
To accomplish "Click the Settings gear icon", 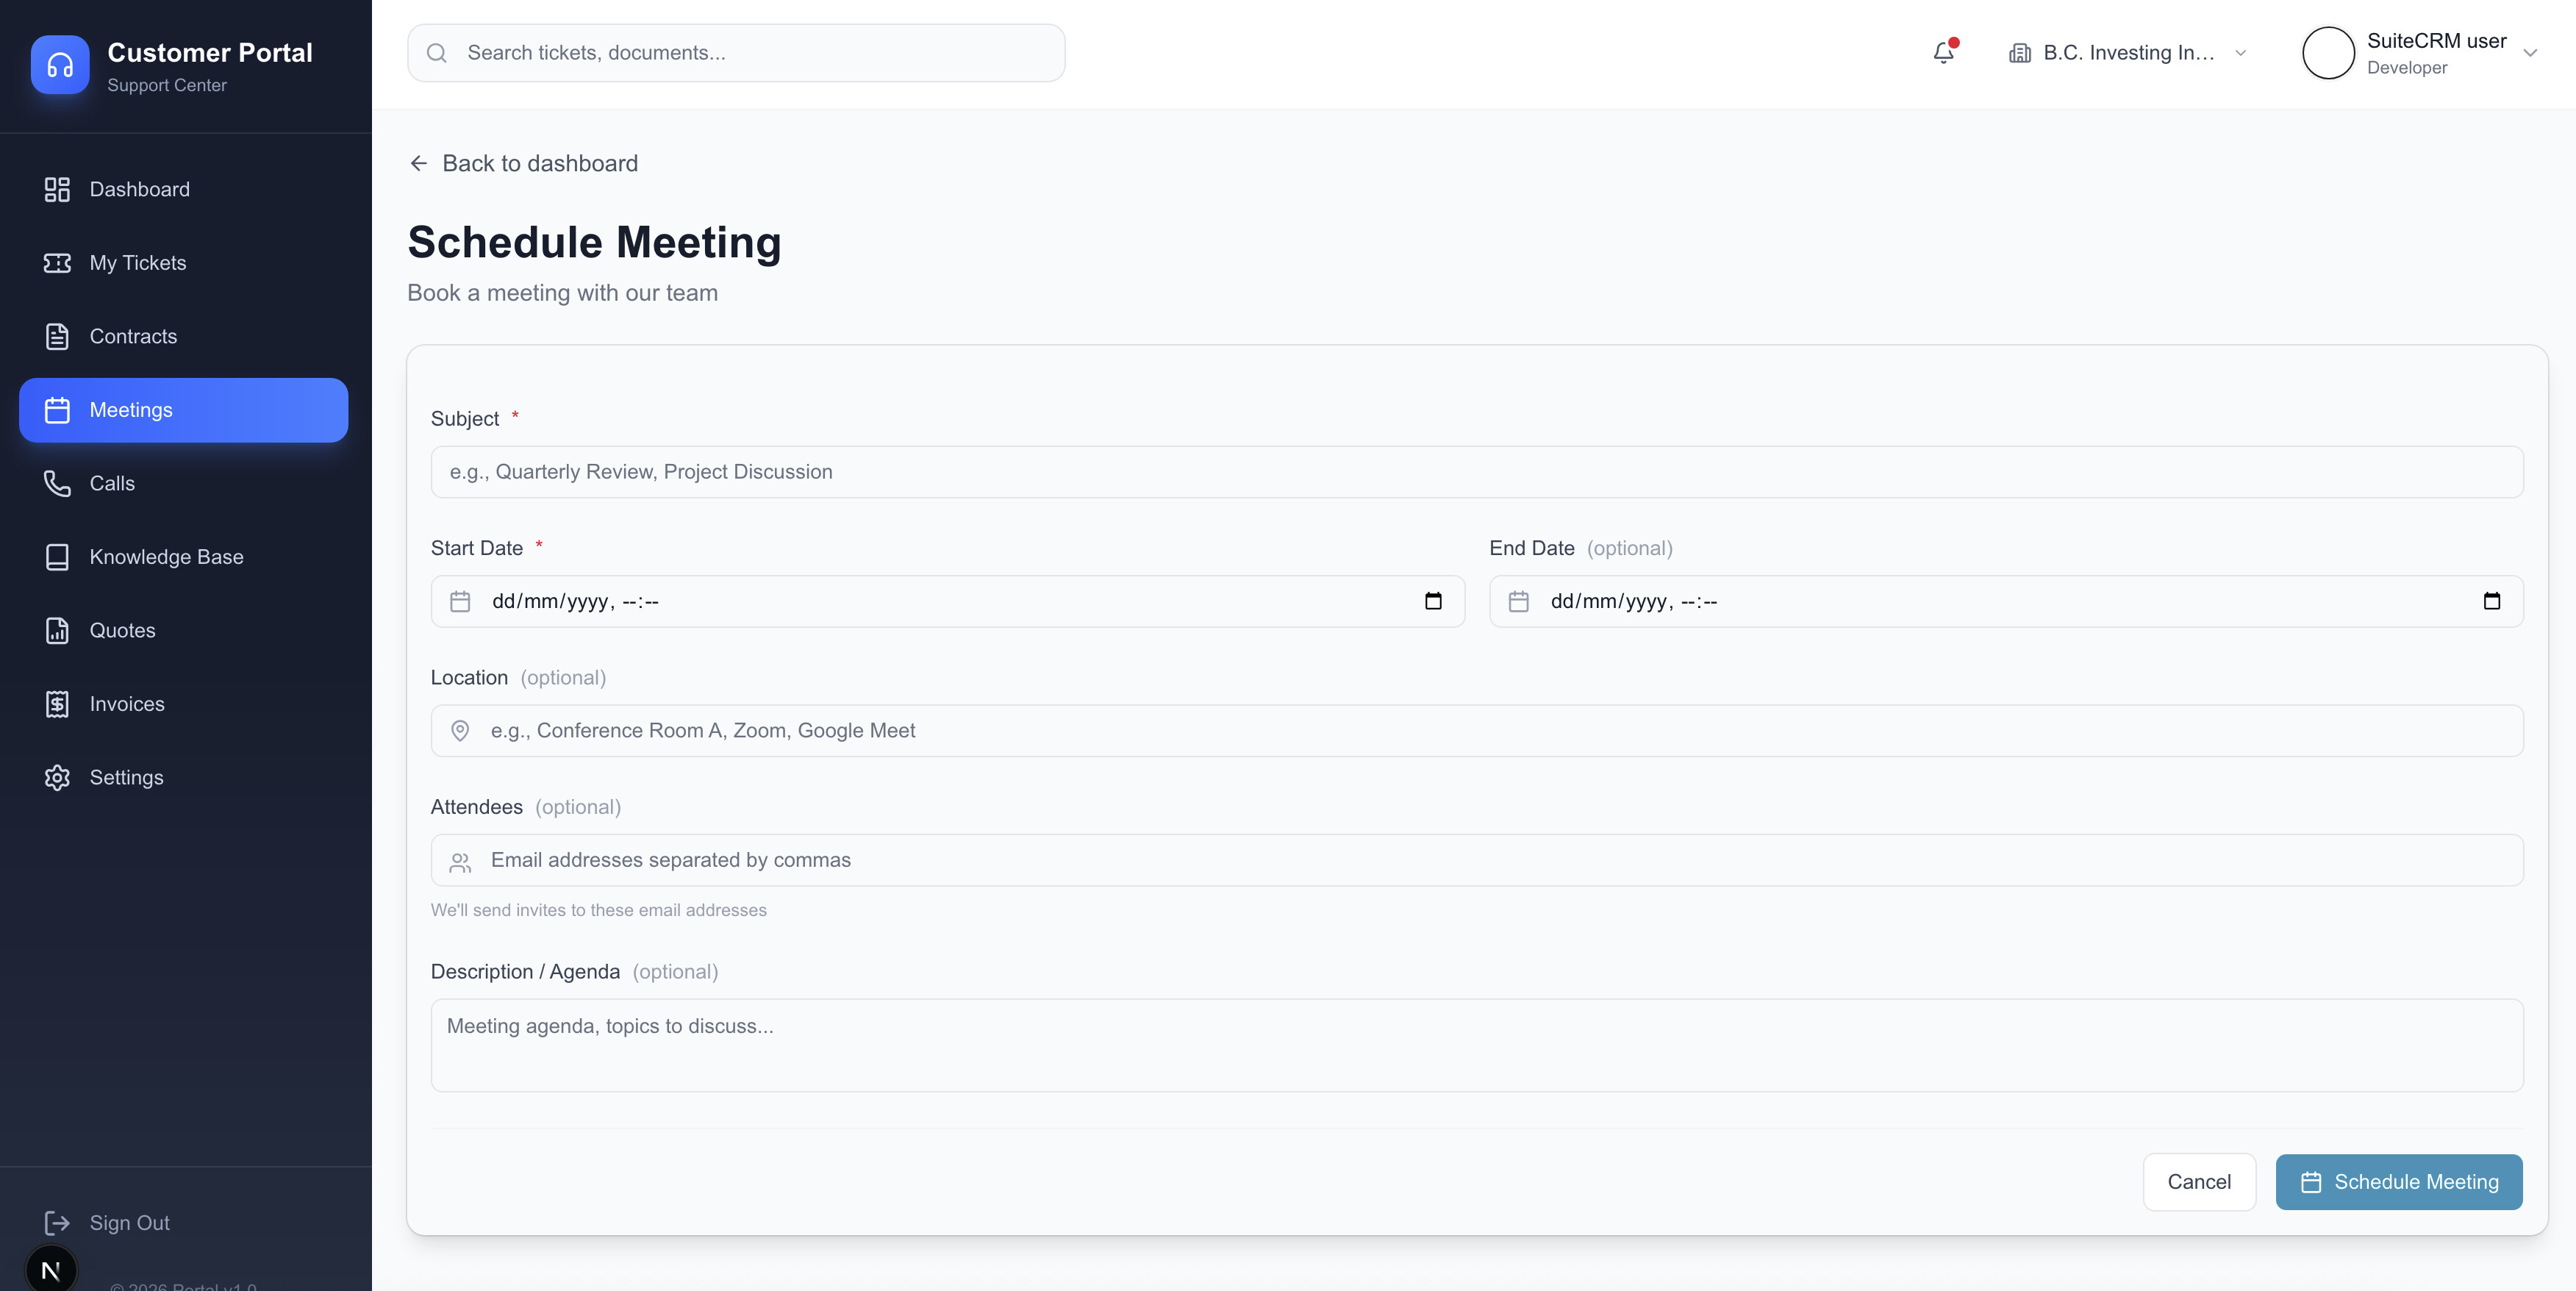I will (57, 778).
